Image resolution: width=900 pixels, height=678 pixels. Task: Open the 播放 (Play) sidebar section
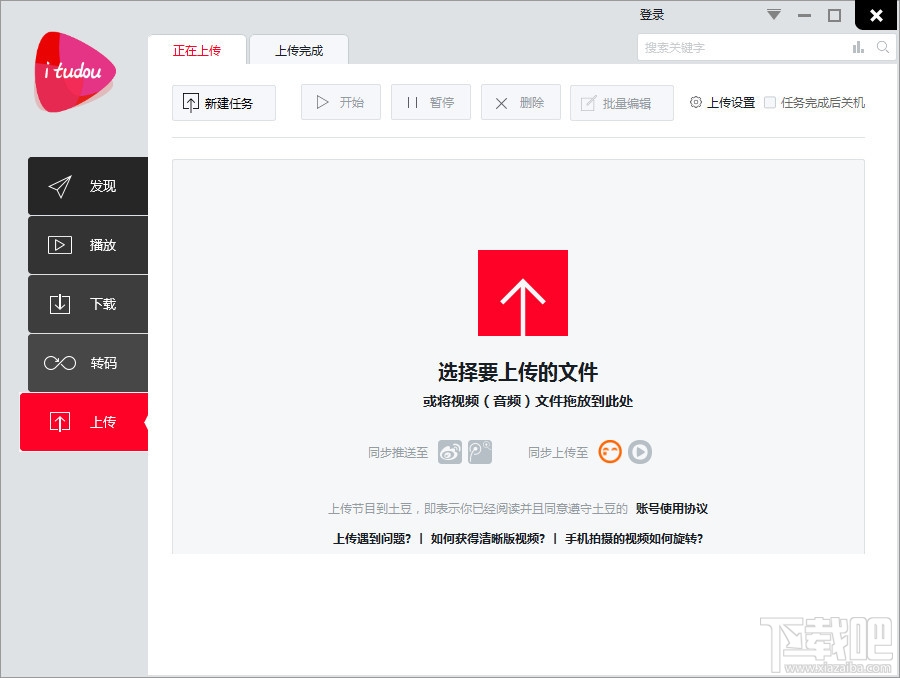point(88,245)
